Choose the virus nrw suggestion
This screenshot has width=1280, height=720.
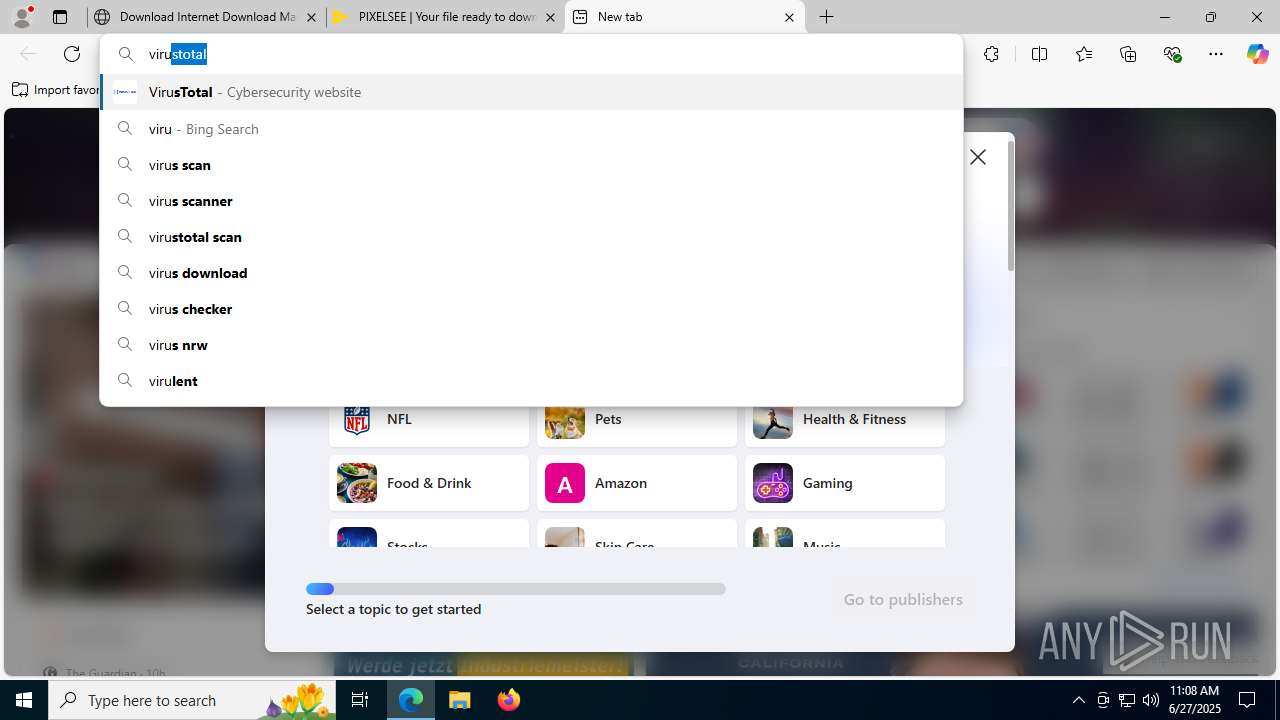coord(531,345)
